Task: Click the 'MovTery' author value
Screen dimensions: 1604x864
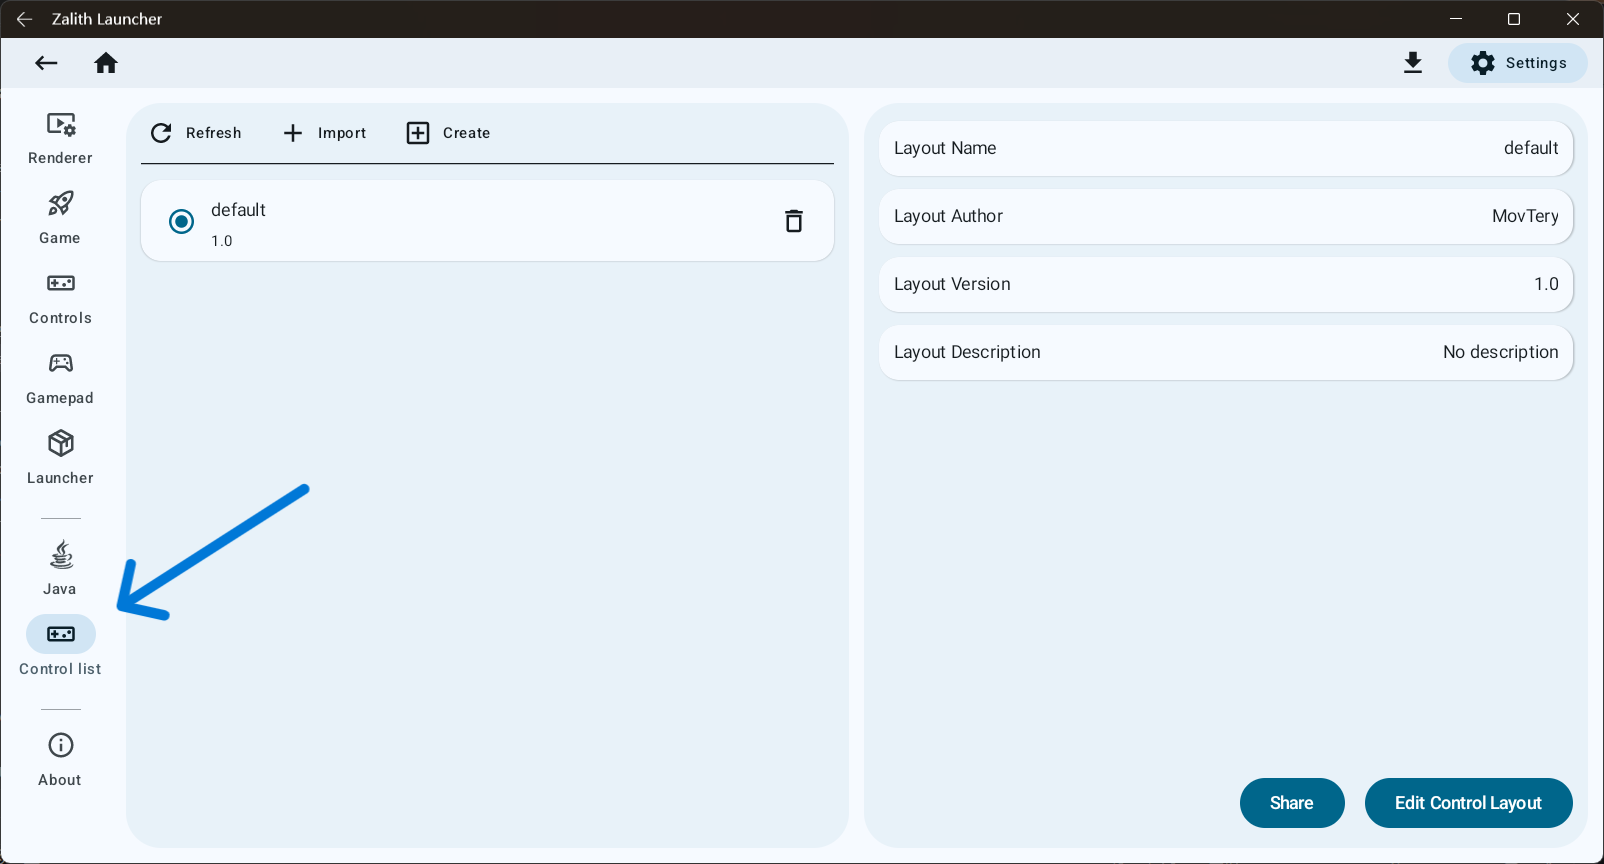Action: coord(1525,216)
